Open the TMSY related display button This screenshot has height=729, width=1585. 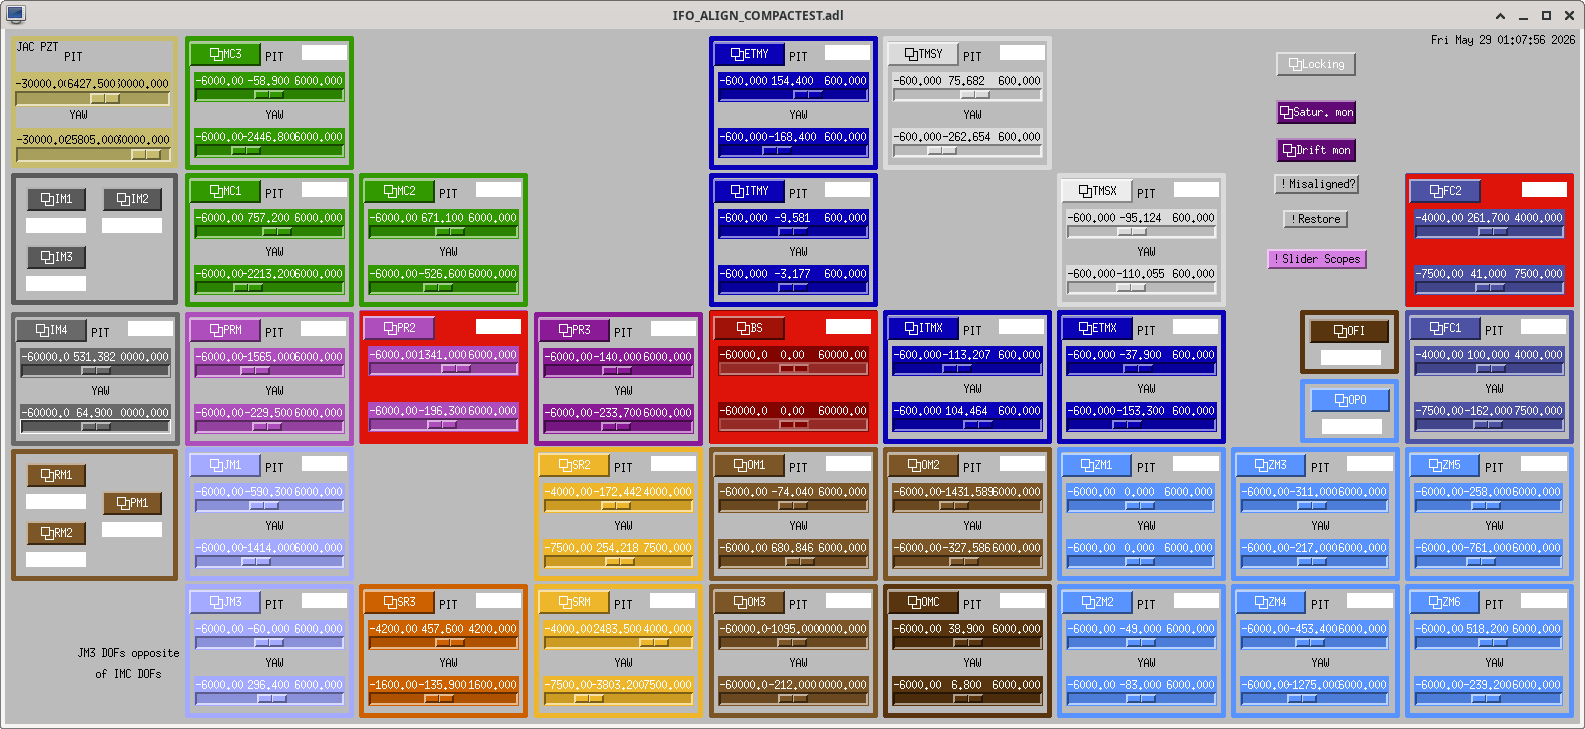pos(923,54)
